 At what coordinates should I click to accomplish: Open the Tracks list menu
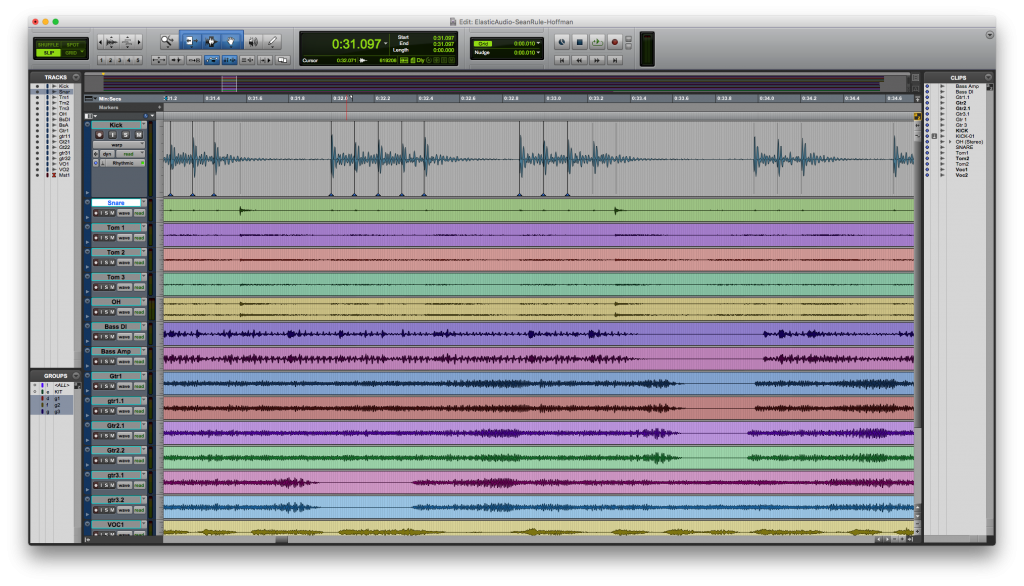pos(76,77)
